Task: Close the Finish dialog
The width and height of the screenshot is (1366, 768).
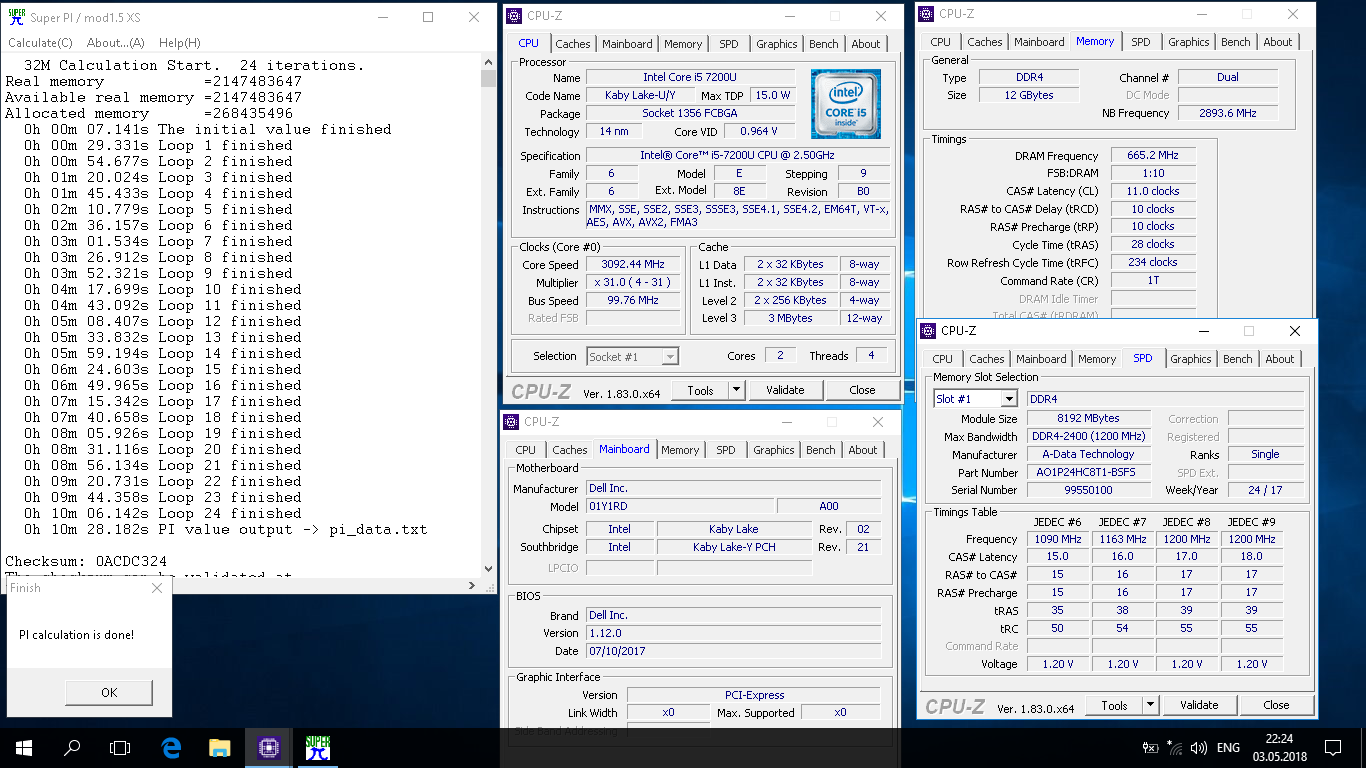Action: (156, 588)
